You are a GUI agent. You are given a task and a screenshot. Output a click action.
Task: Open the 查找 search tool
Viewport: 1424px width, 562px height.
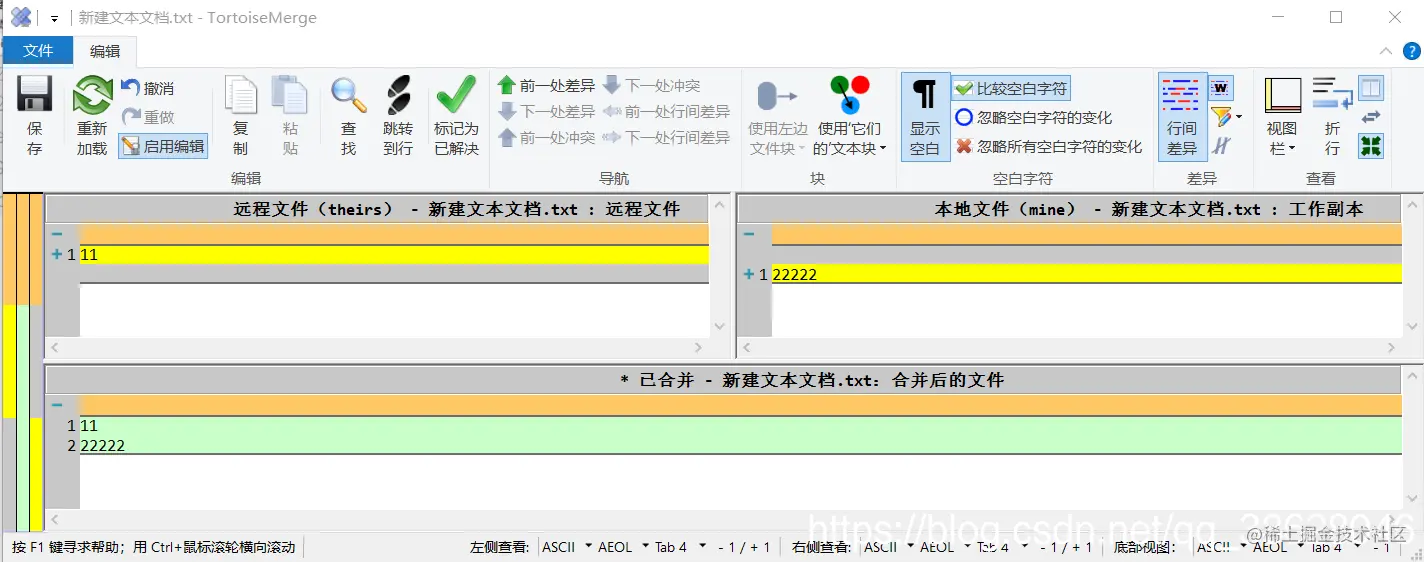click(x=348, y=116)
